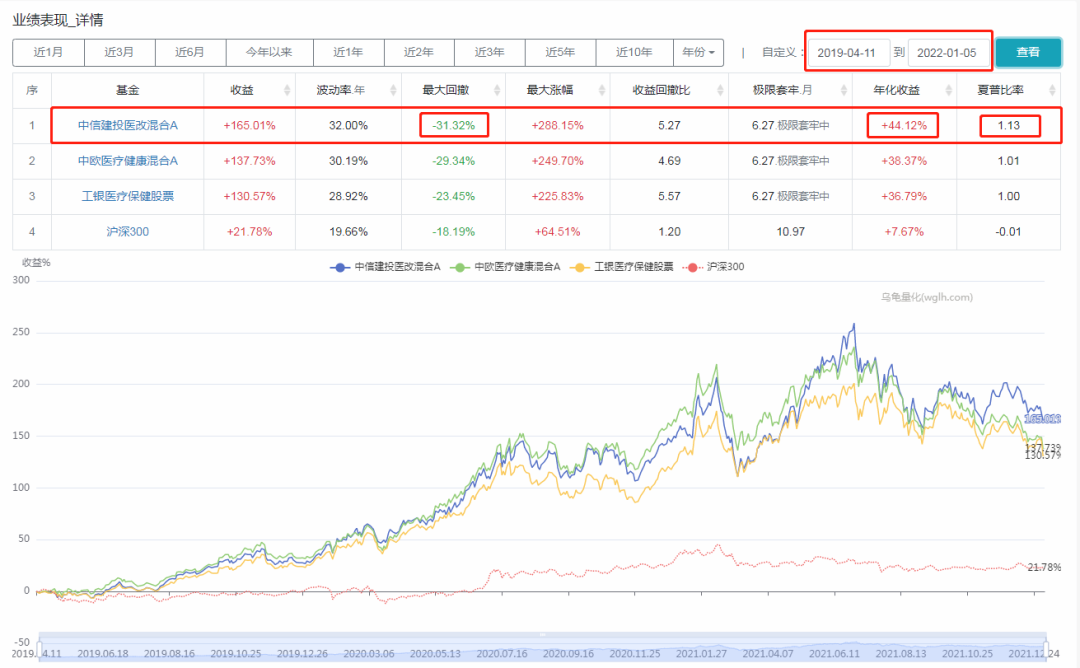The width and height of the screenshot is (1080, 668).
Task: Switch to 今年以来 range tab
Action: (x=269, y=52)
